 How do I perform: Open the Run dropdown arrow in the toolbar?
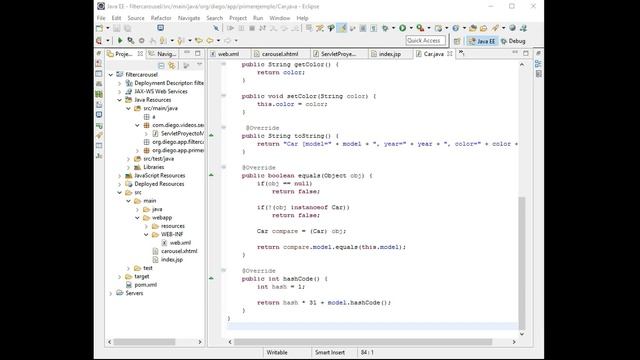point(411,28)
